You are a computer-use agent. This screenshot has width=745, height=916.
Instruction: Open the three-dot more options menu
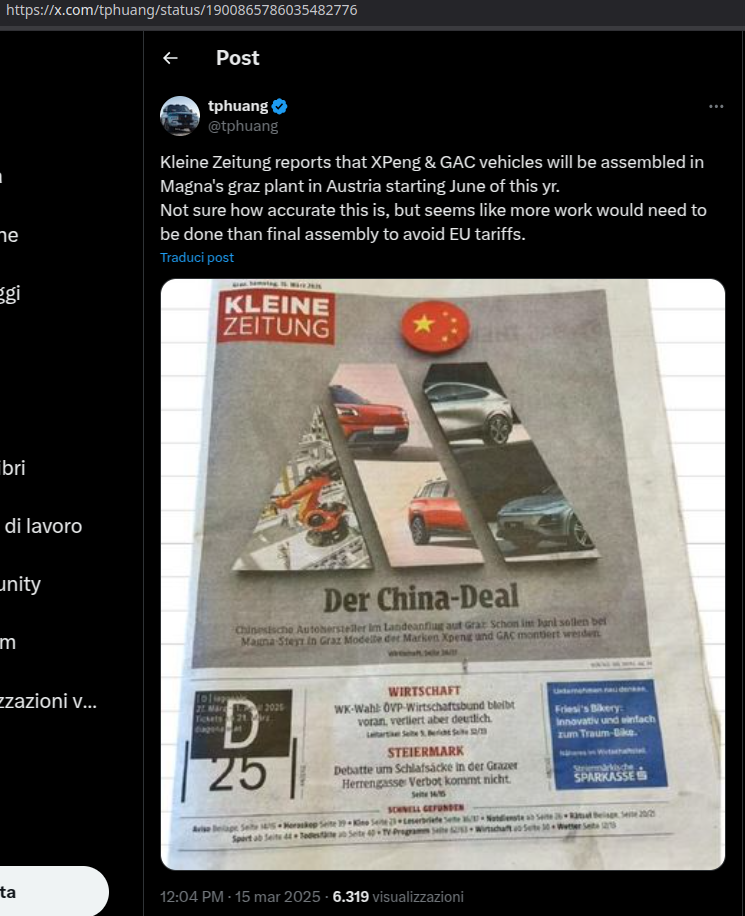pyautogui.click(x=716, y=106)
